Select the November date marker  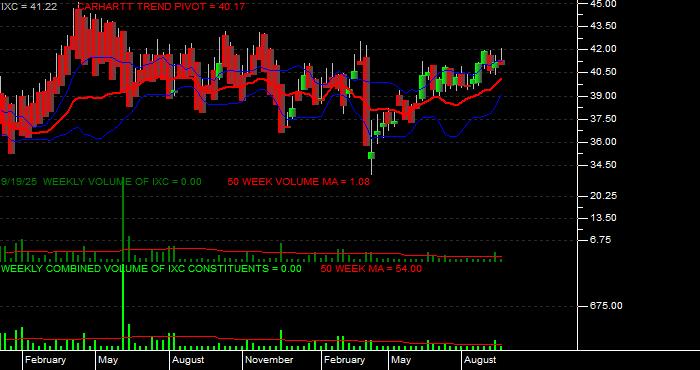[x=270, y=360]
